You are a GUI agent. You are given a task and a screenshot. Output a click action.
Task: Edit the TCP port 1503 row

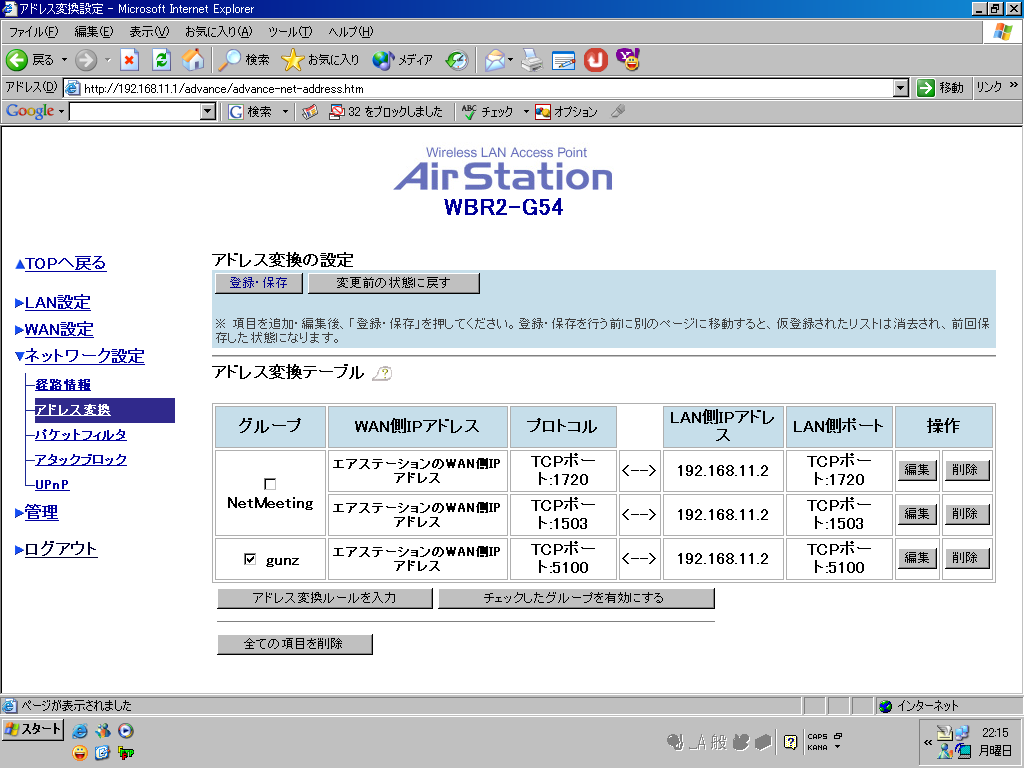click(917, 514)
